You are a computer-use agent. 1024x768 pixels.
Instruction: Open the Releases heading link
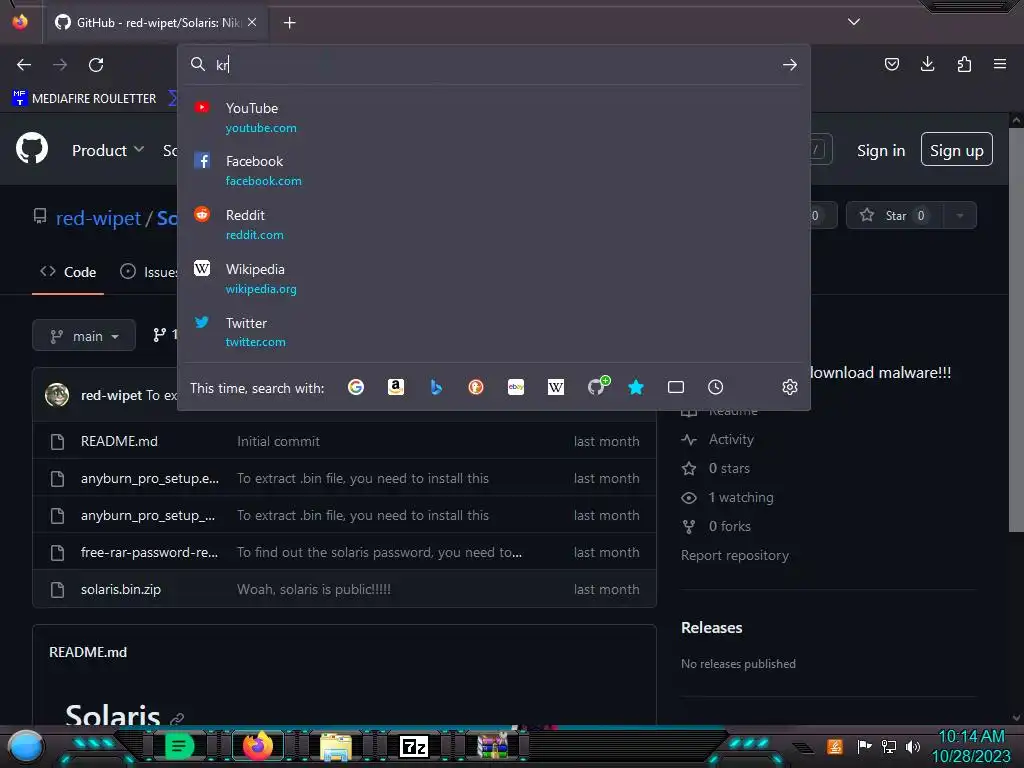tap(711, 628)
